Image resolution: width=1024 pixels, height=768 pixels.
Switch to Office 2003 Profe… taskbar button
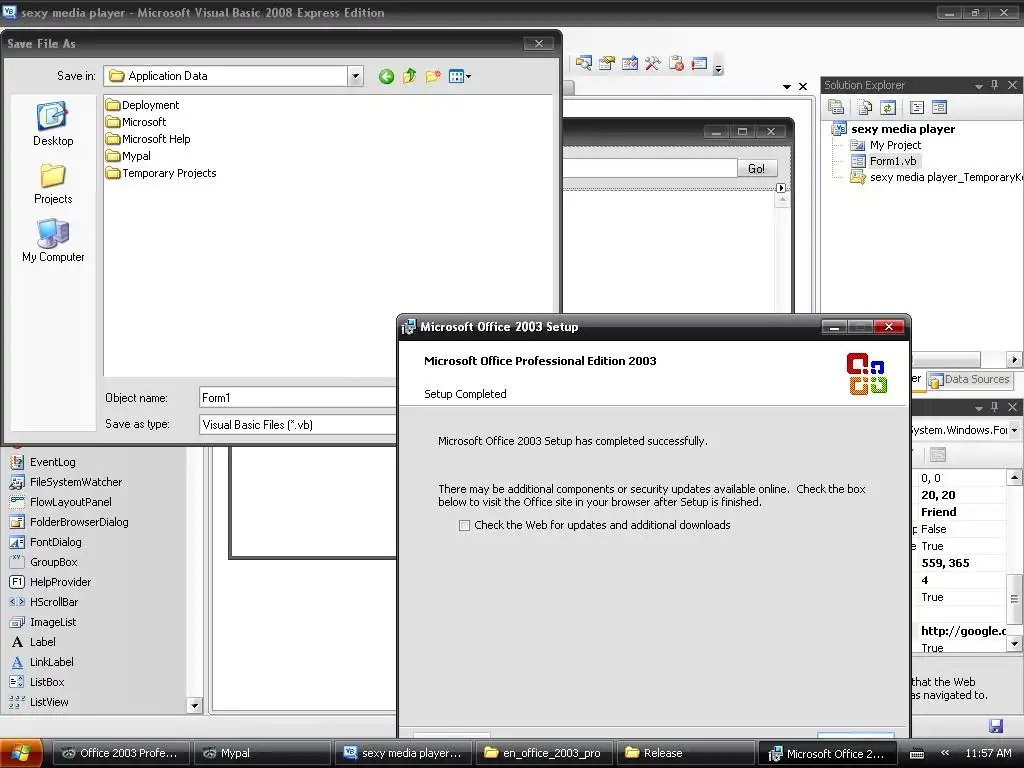pyautogui.click(x=120, y=753)
